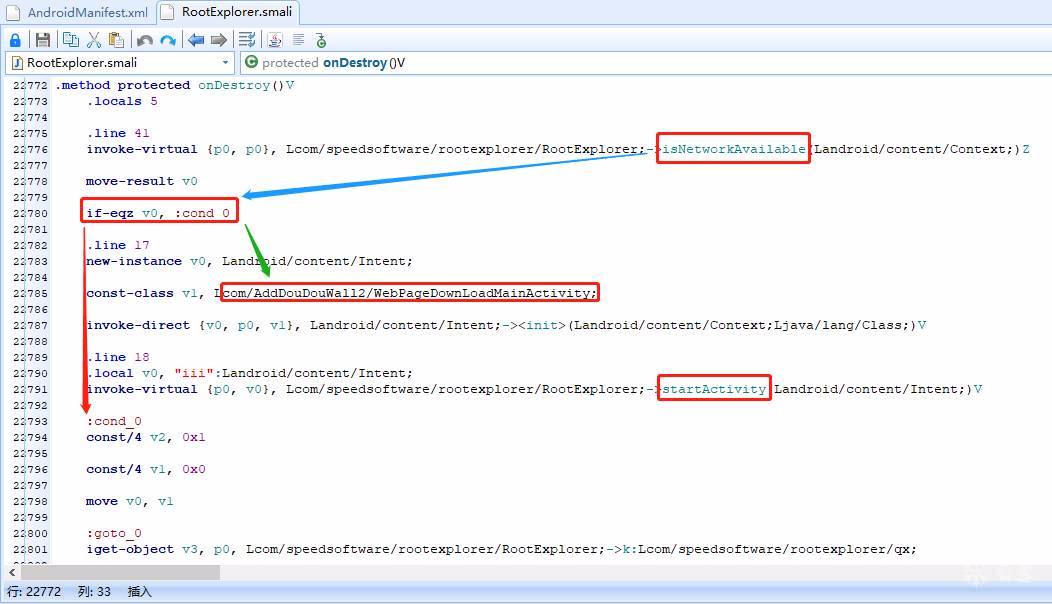Paste using the clipboard icon

(x=117, y=40)
